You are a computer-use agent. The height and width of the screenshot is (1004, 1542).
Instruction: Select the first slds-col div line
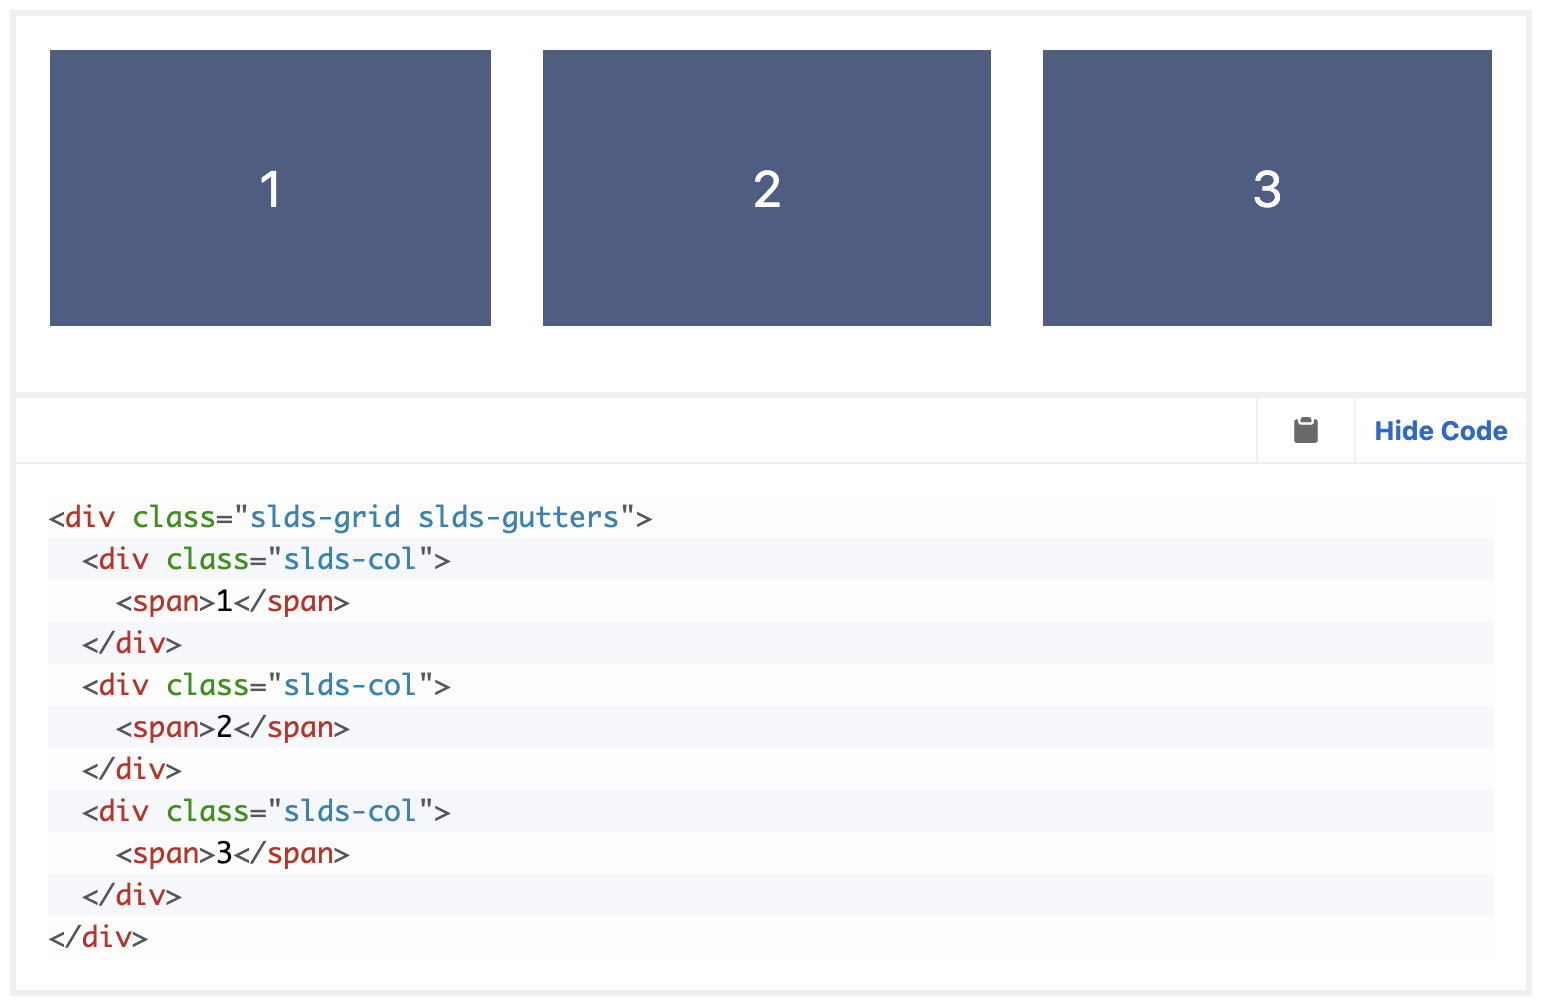click(x=265, y=559)
